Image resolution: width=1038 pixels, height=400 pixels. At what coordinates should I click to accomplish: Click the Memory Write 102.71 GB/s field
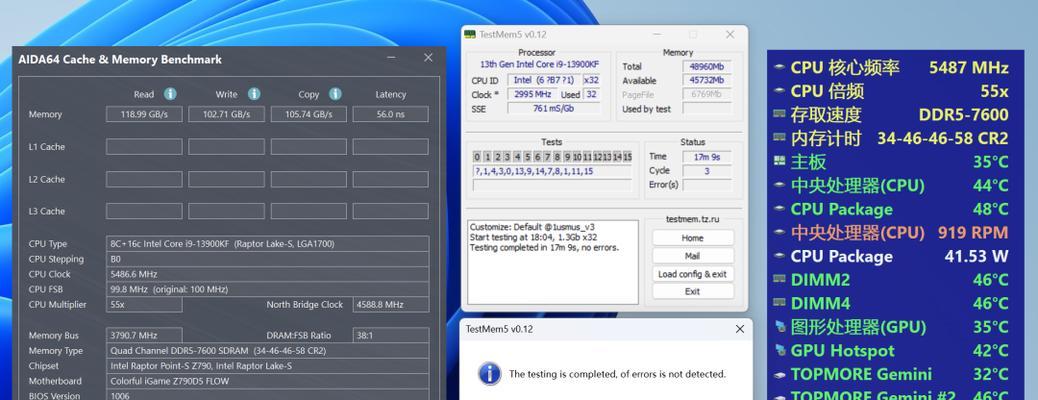pos(226,114)
